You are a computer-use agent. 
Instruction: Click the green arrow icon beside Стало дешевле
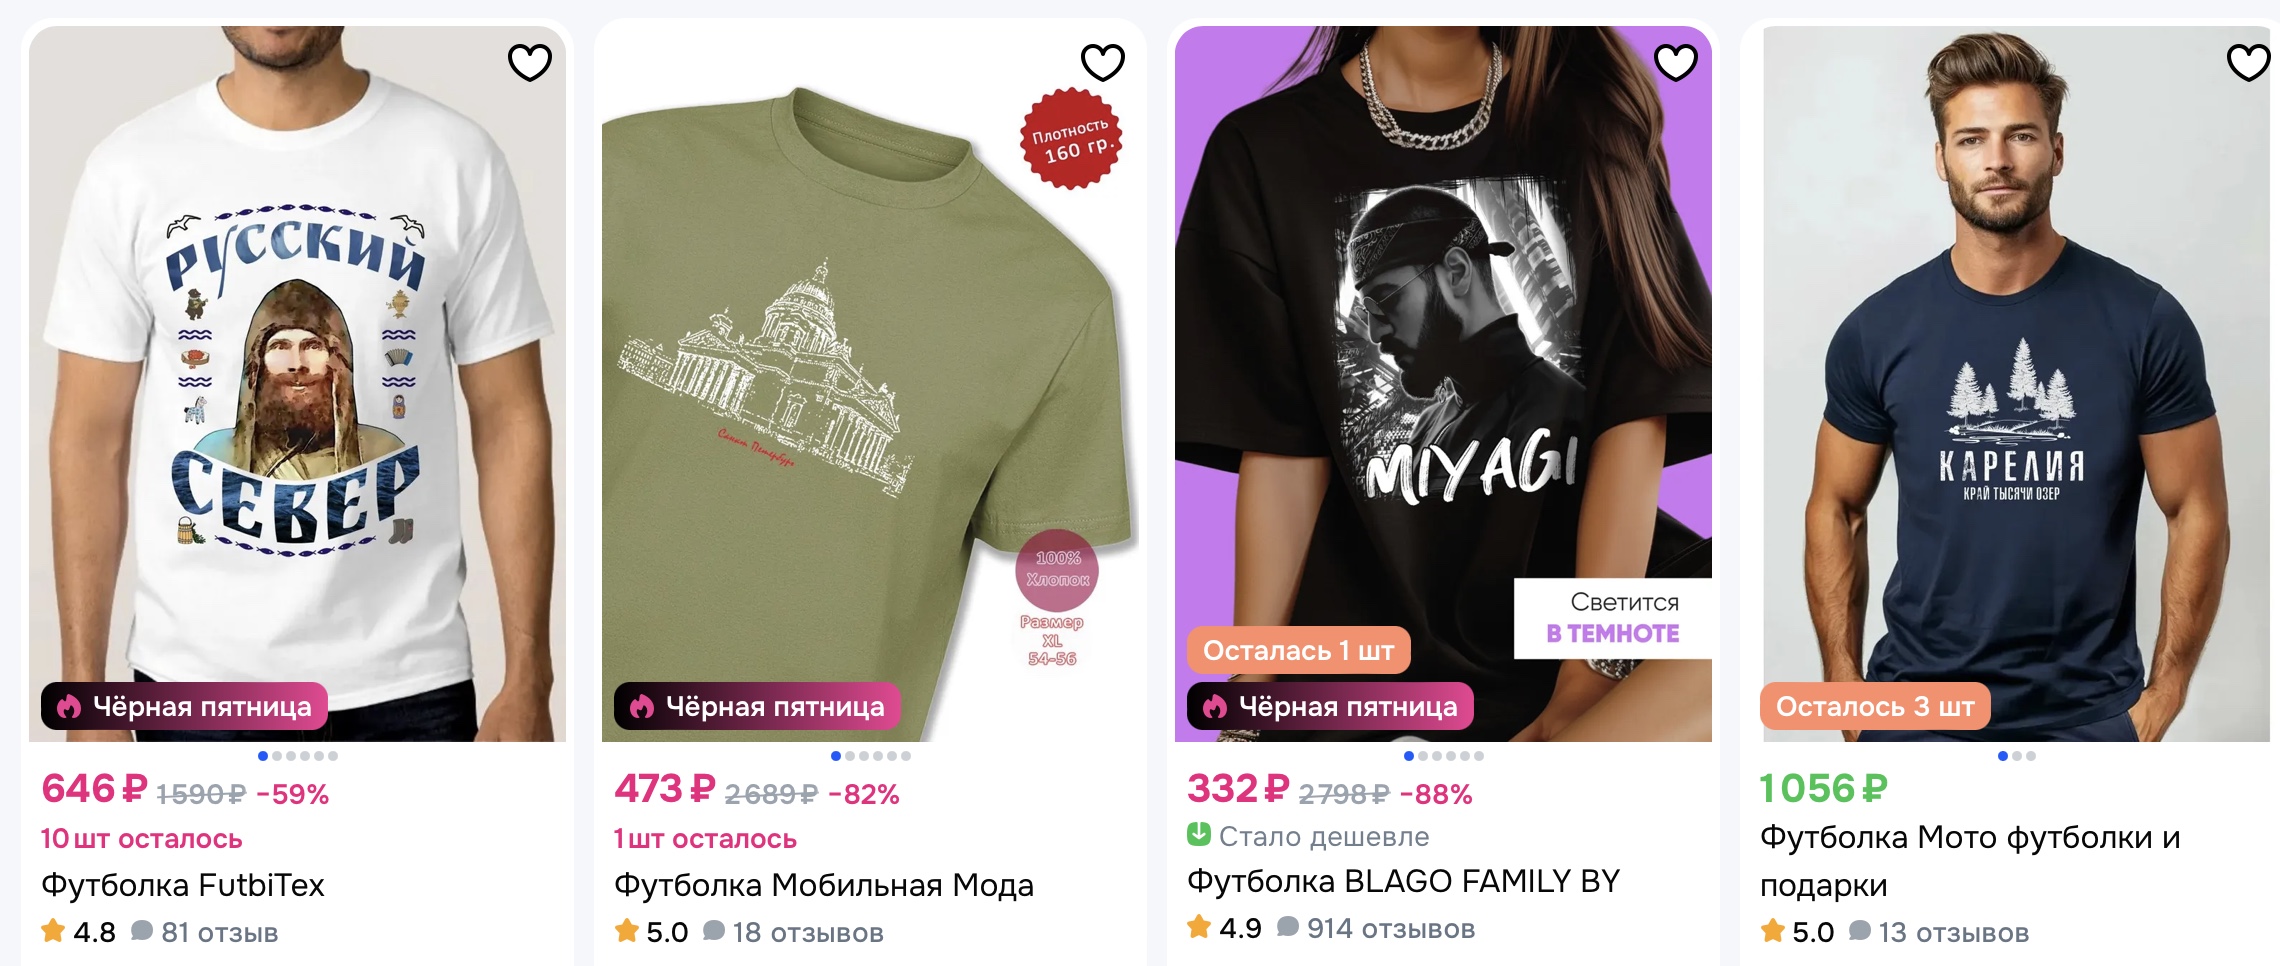(1200, 837)
